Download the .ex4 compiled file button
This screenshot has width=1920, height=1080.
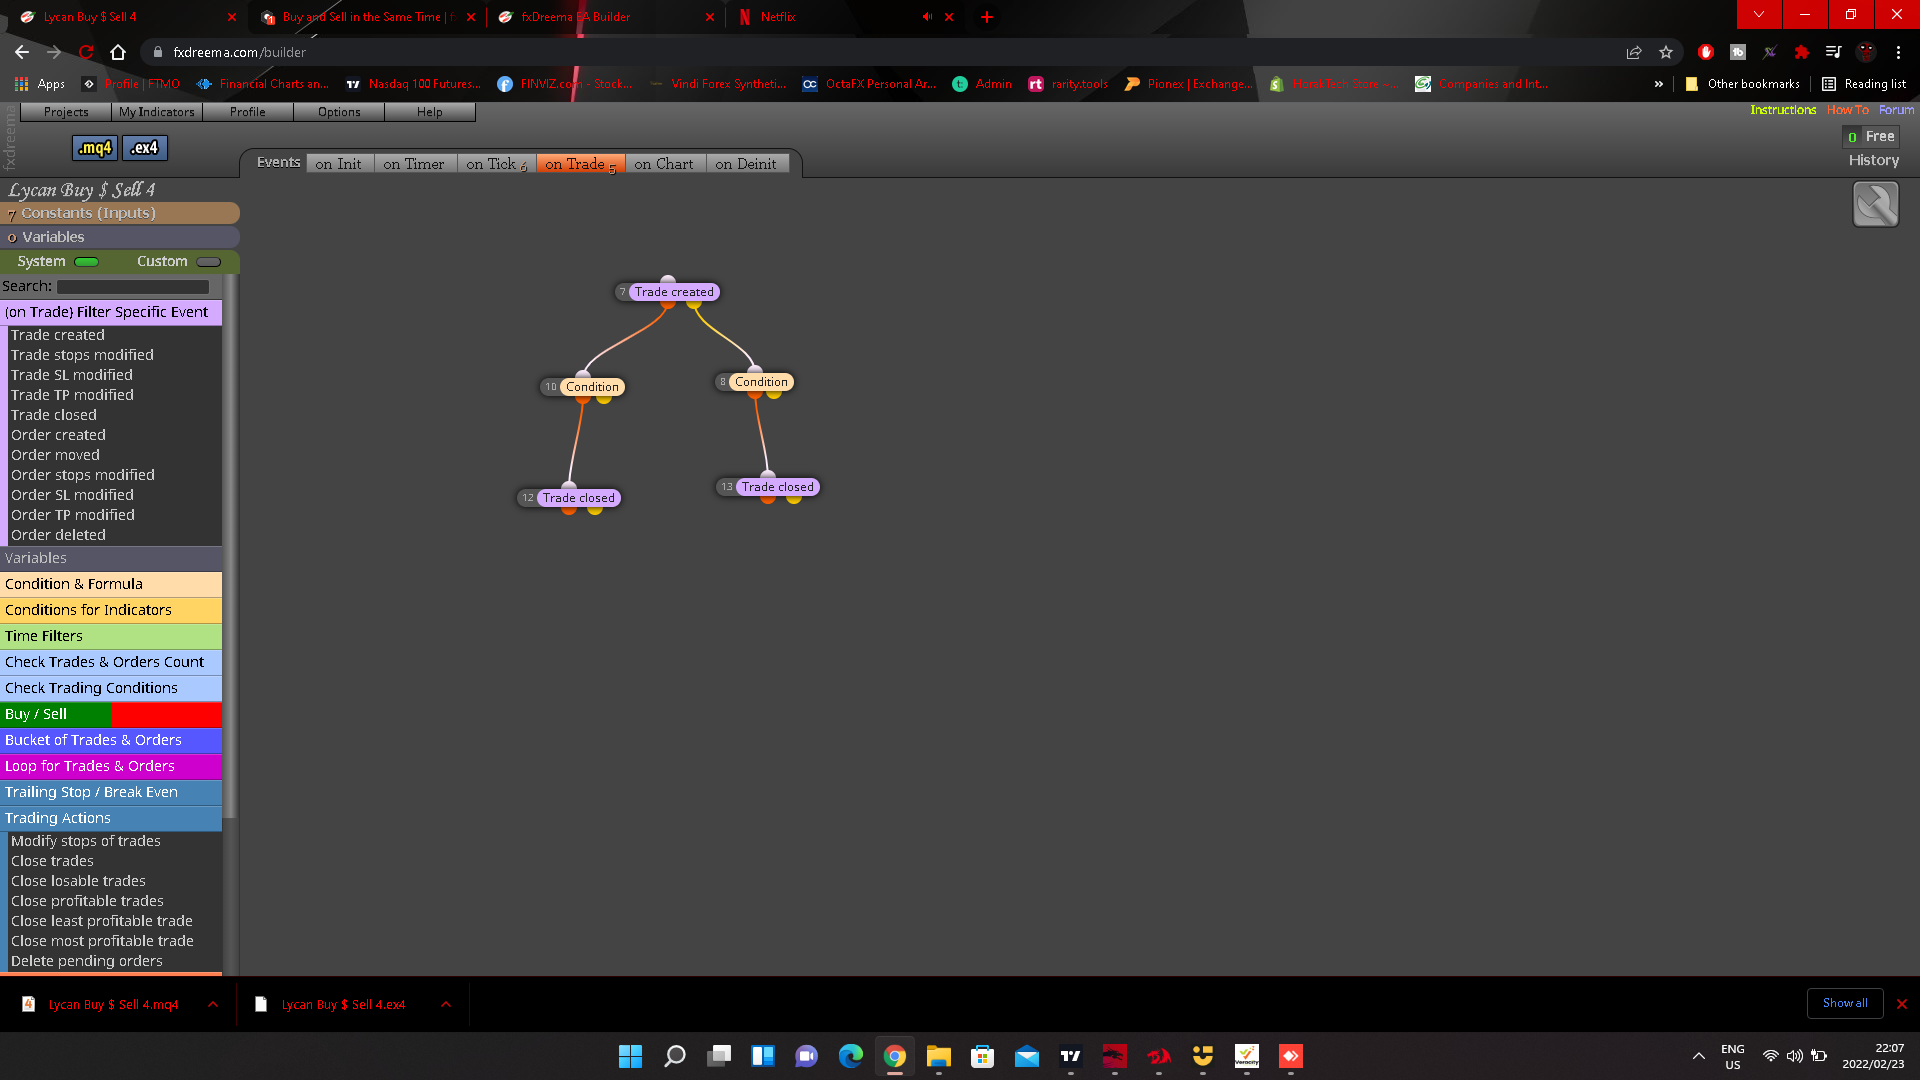pyautogui.click(x=145, y=148)
